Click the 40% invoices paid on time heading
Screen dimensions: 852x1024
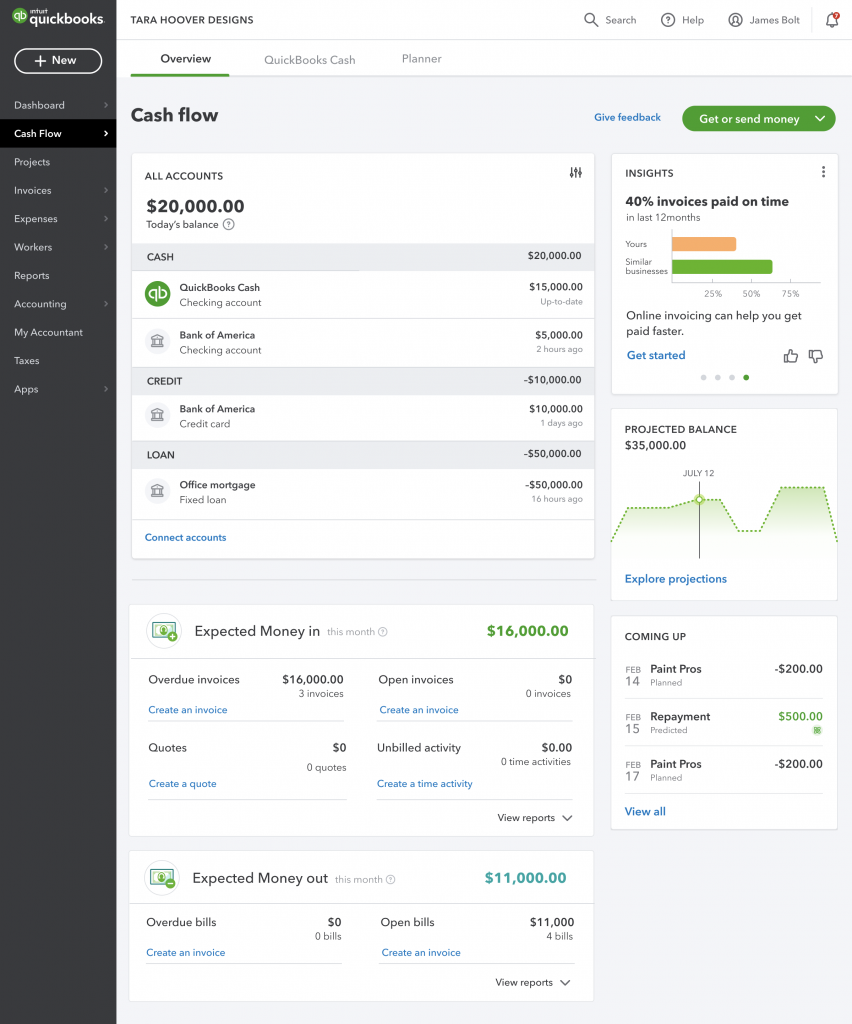707,202
